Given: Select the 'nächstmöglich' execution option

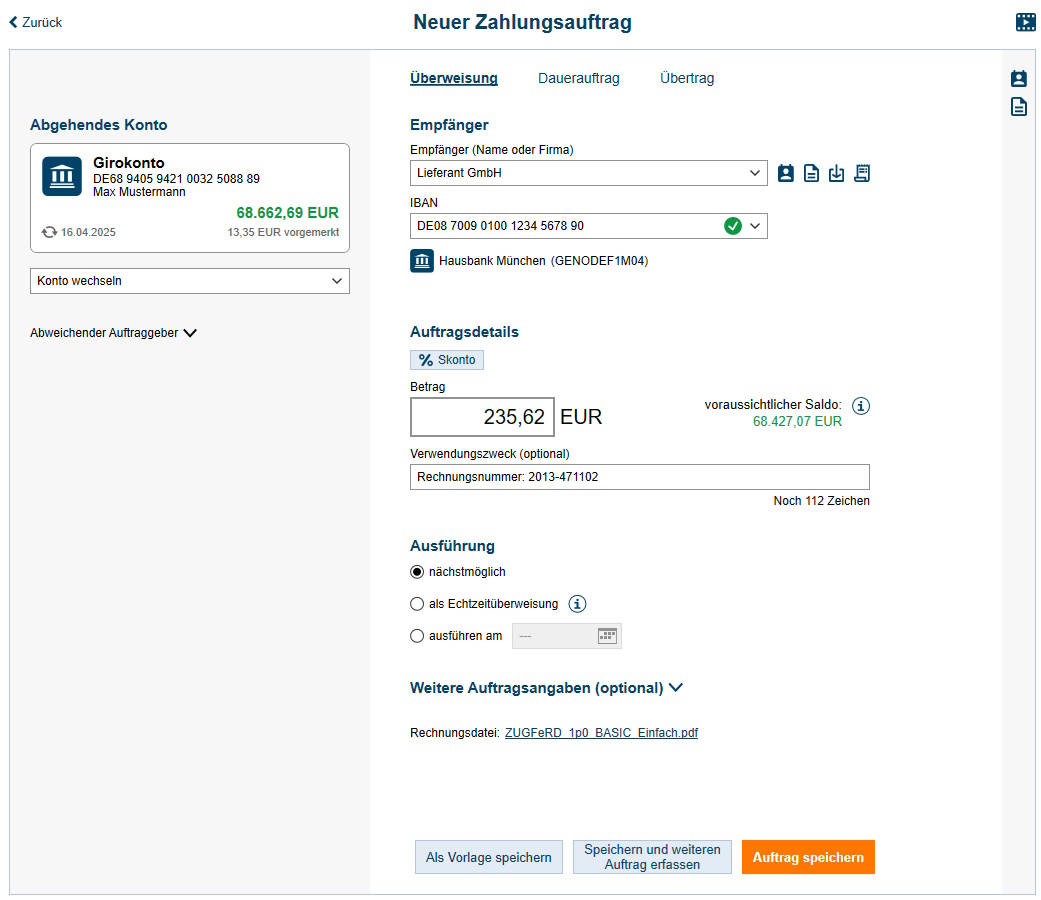Looking at the screenshot, I should 418,572.
